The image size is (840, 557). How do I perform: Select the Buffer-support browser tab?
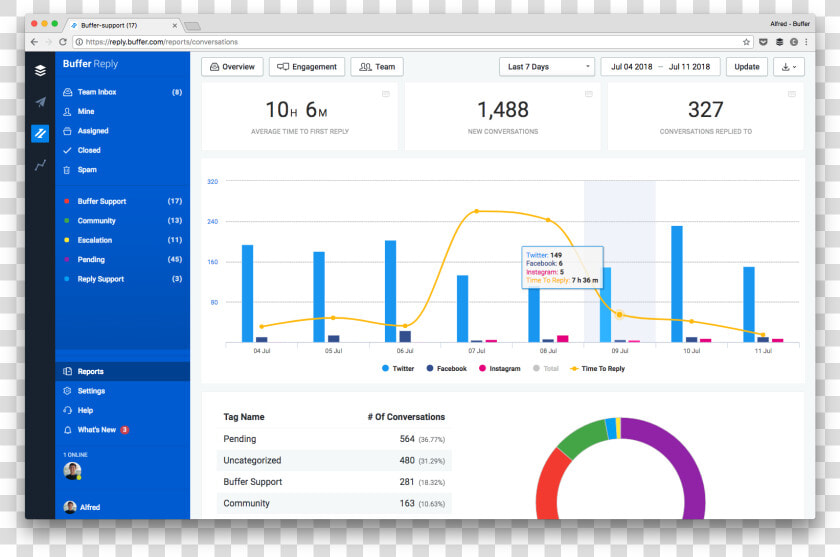pos(123,25)
